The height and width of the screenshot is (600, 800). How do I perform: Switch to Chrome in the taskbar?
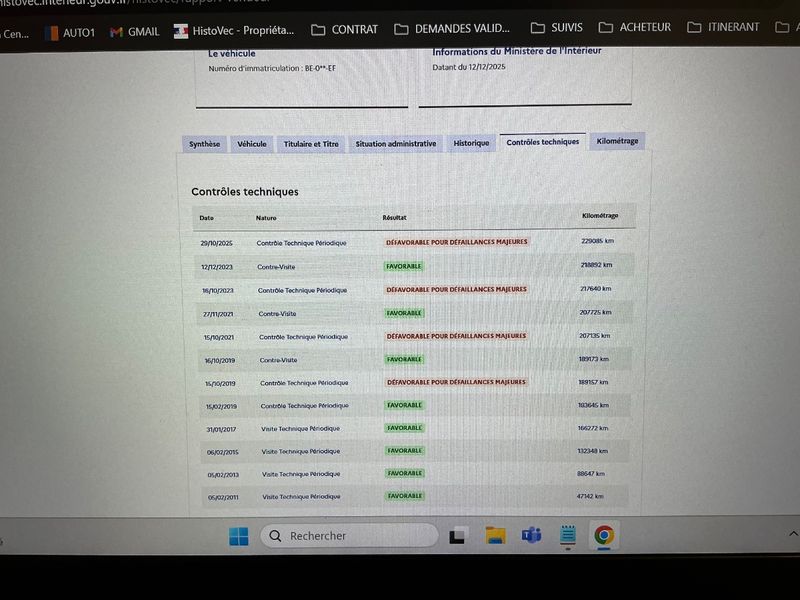coord(604,535)
